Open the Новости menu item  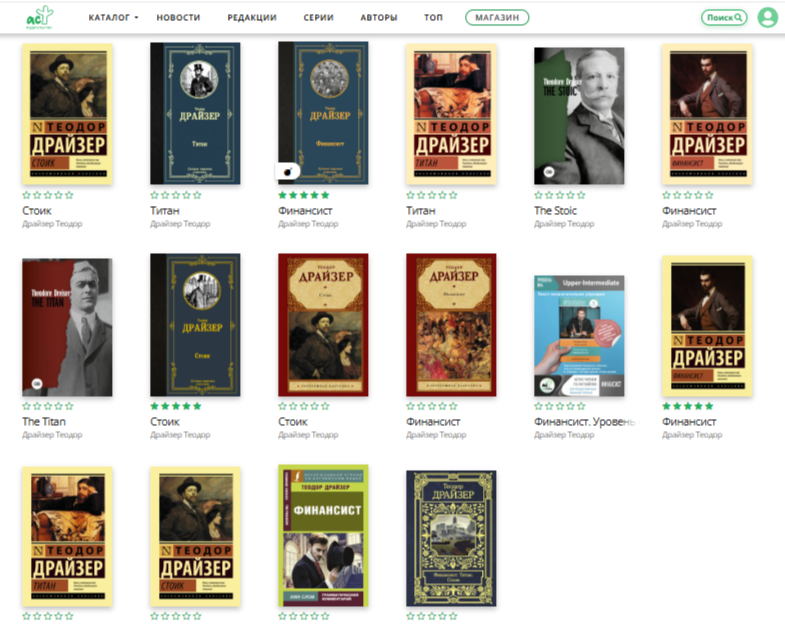pos(178,18)
